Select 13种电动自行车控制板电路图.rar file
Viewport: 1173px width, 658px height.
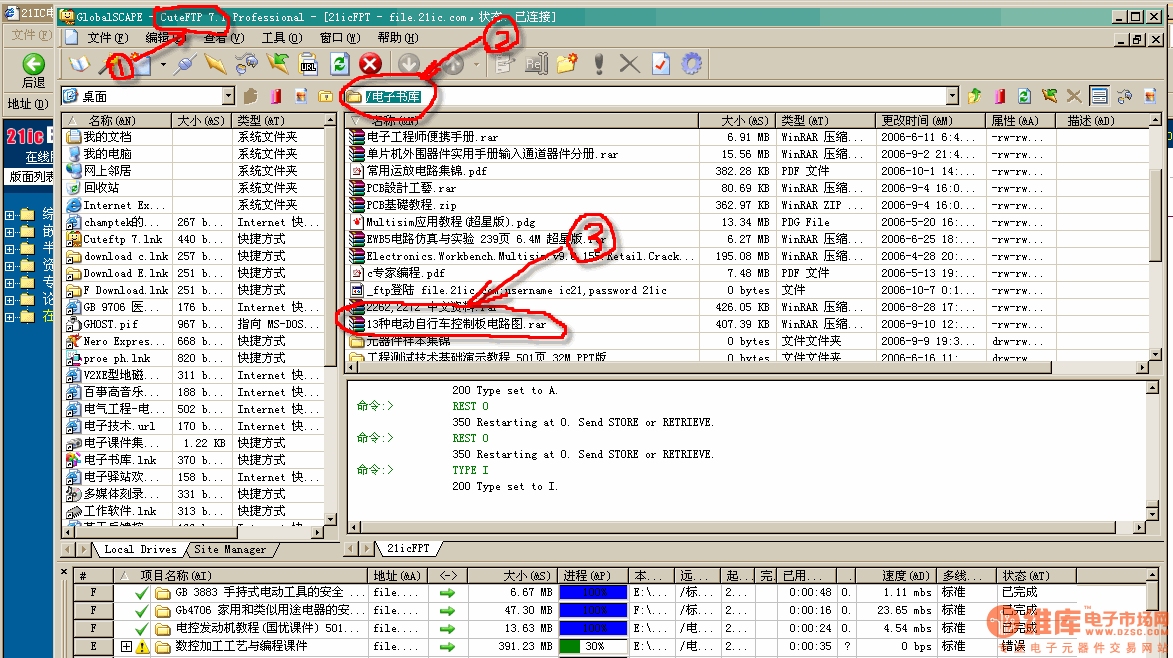pyautogui.click(x=456, y=324)
